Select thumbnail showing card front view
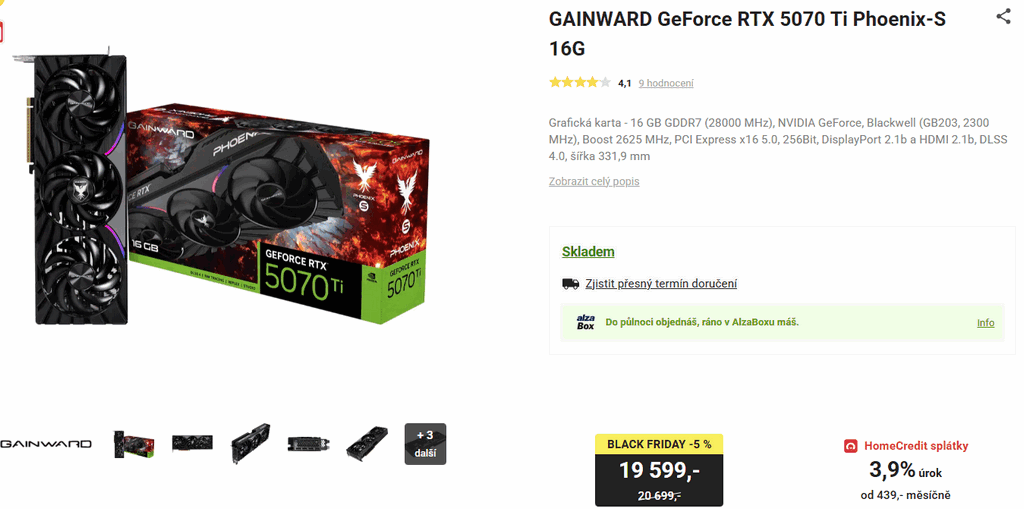Screen dimensions: 1024x509 192,443
